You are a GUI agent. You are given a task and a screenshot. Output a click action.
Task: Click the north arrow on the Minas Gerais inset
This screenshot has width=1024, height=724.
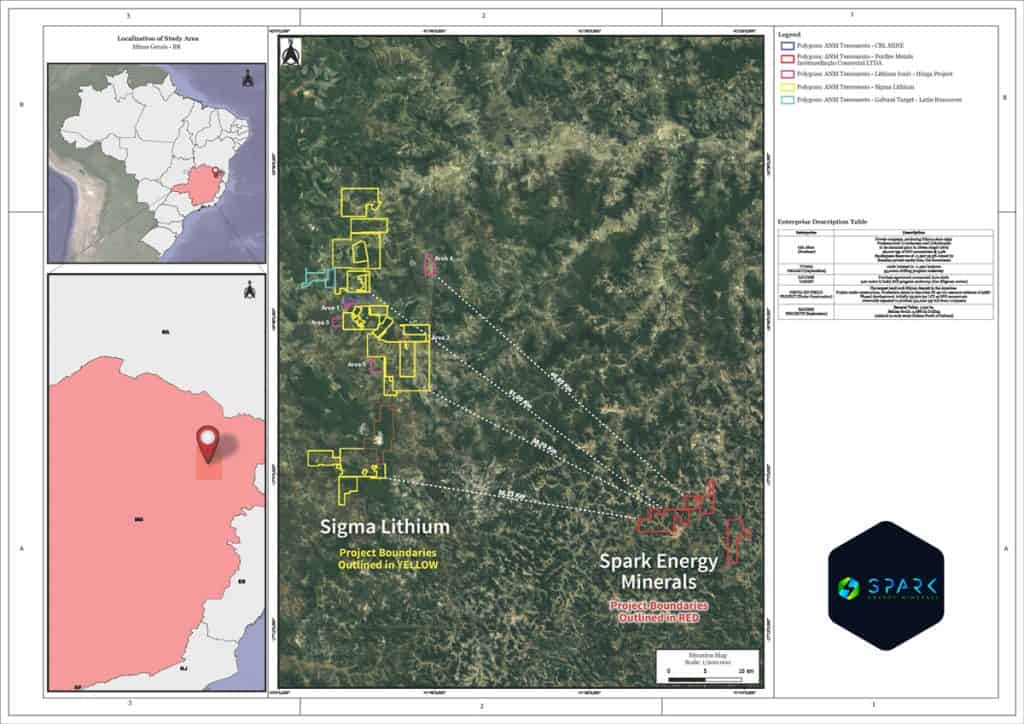click(x=249, y=290)
